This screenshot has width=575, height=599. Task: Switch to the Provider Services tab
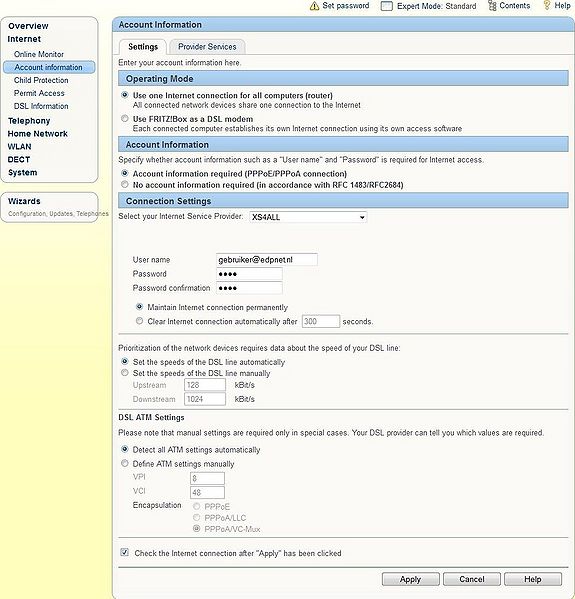[207, 47]
